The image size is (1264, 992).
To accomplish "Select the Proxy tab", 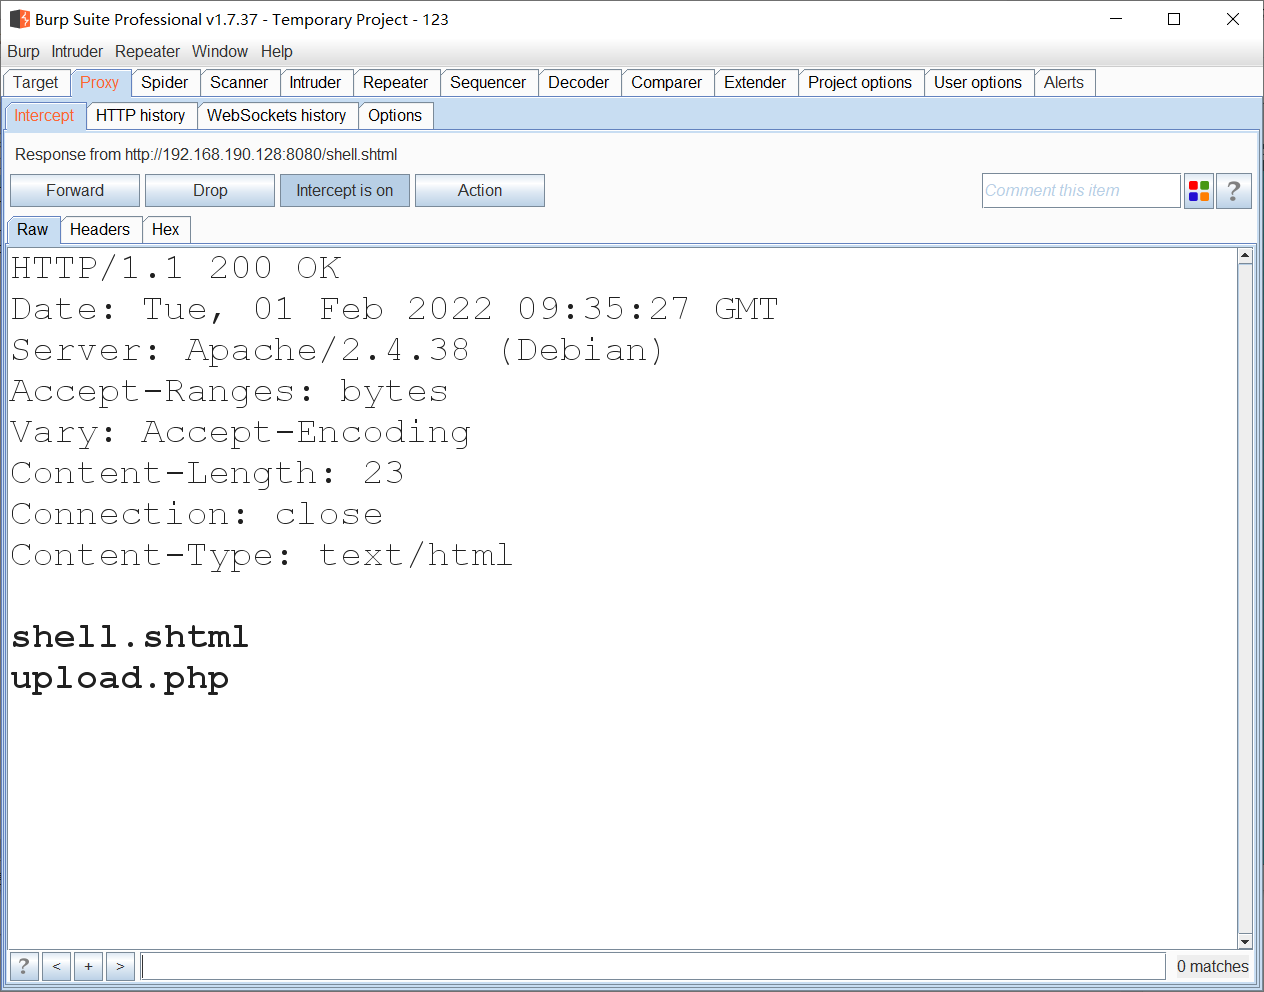I will click(100, 83).
